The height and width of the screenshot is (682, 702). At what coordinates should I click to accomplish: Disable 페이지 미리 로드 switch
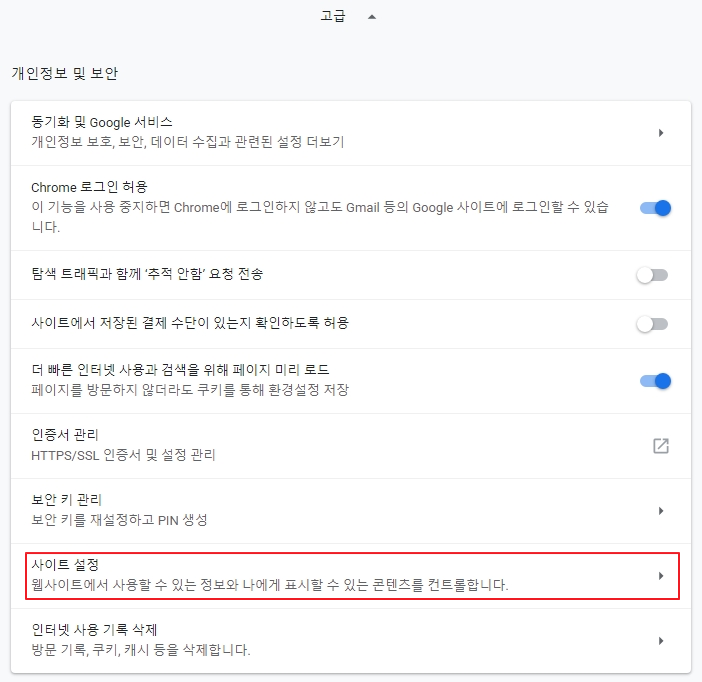click(655, 381)
